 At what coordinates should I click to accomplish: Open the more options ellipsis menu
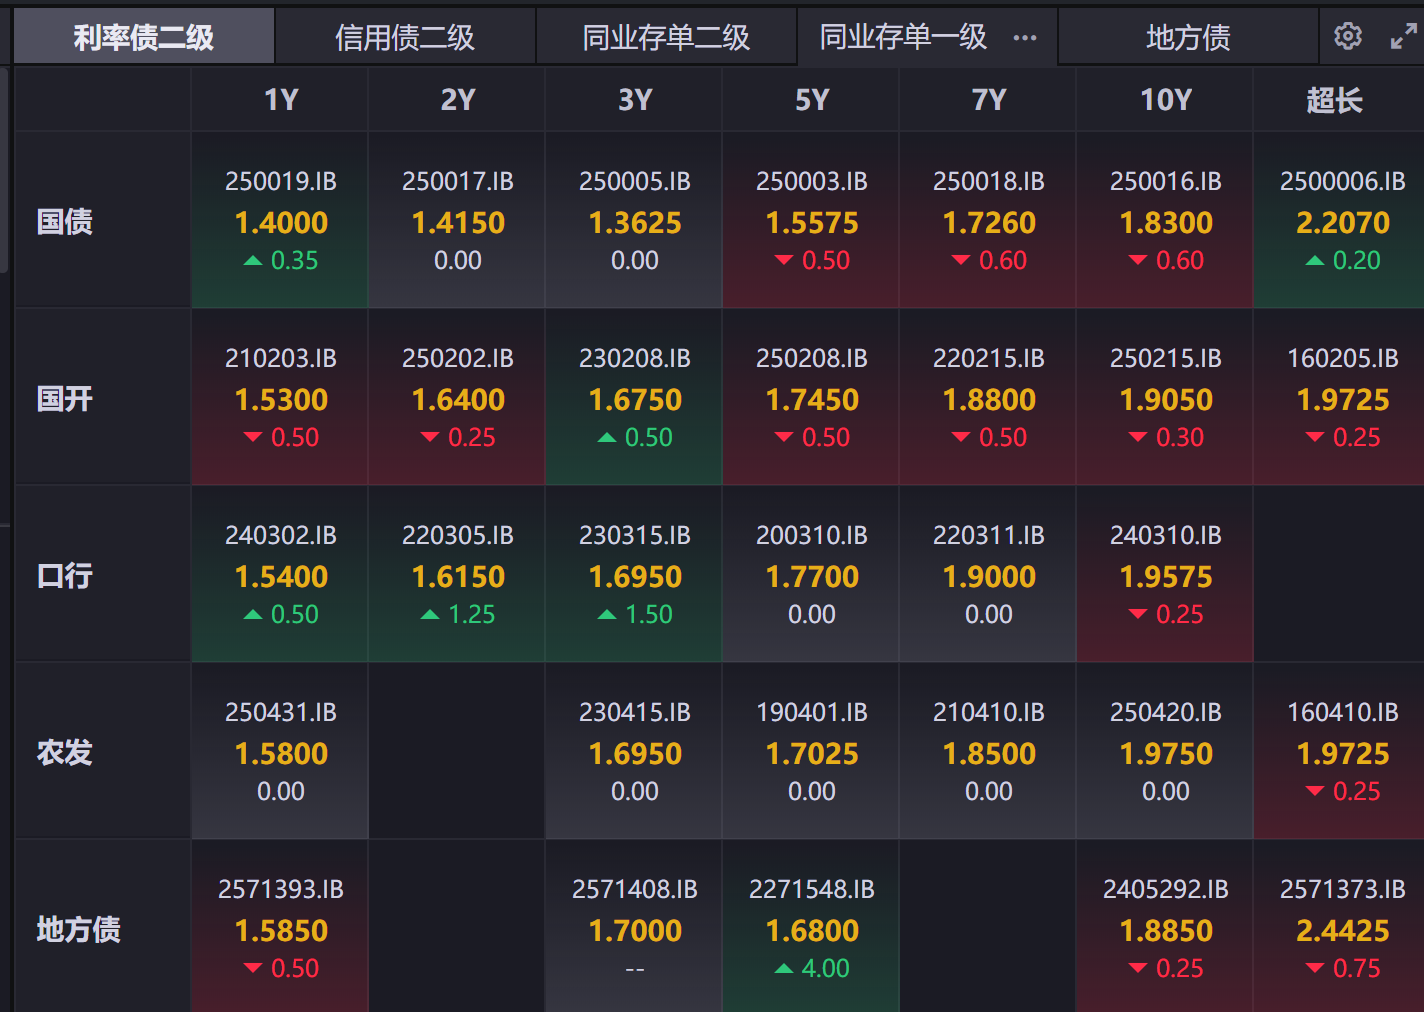point(1025,38)
